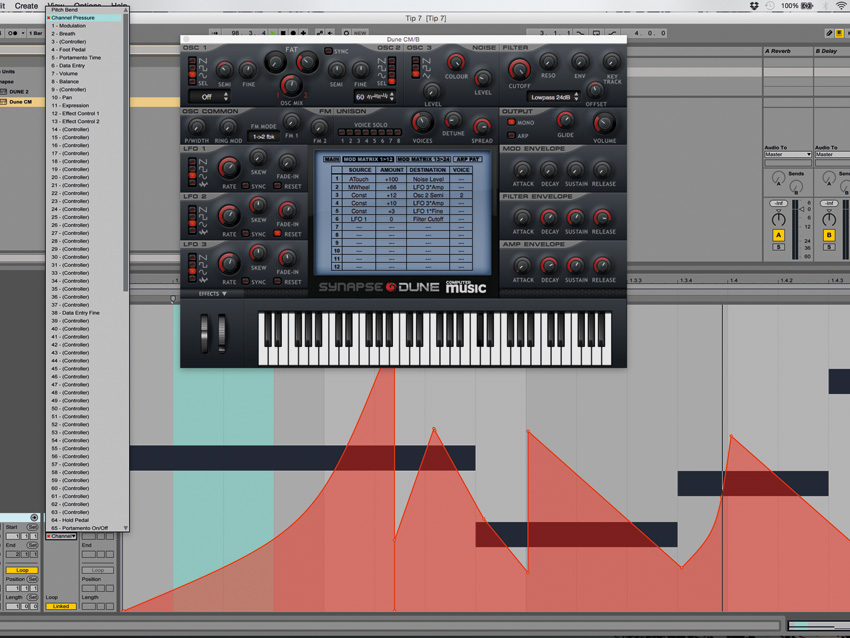Toggle the draw mode pencil icon
This screenshot has height=638, width=850.
829,33
